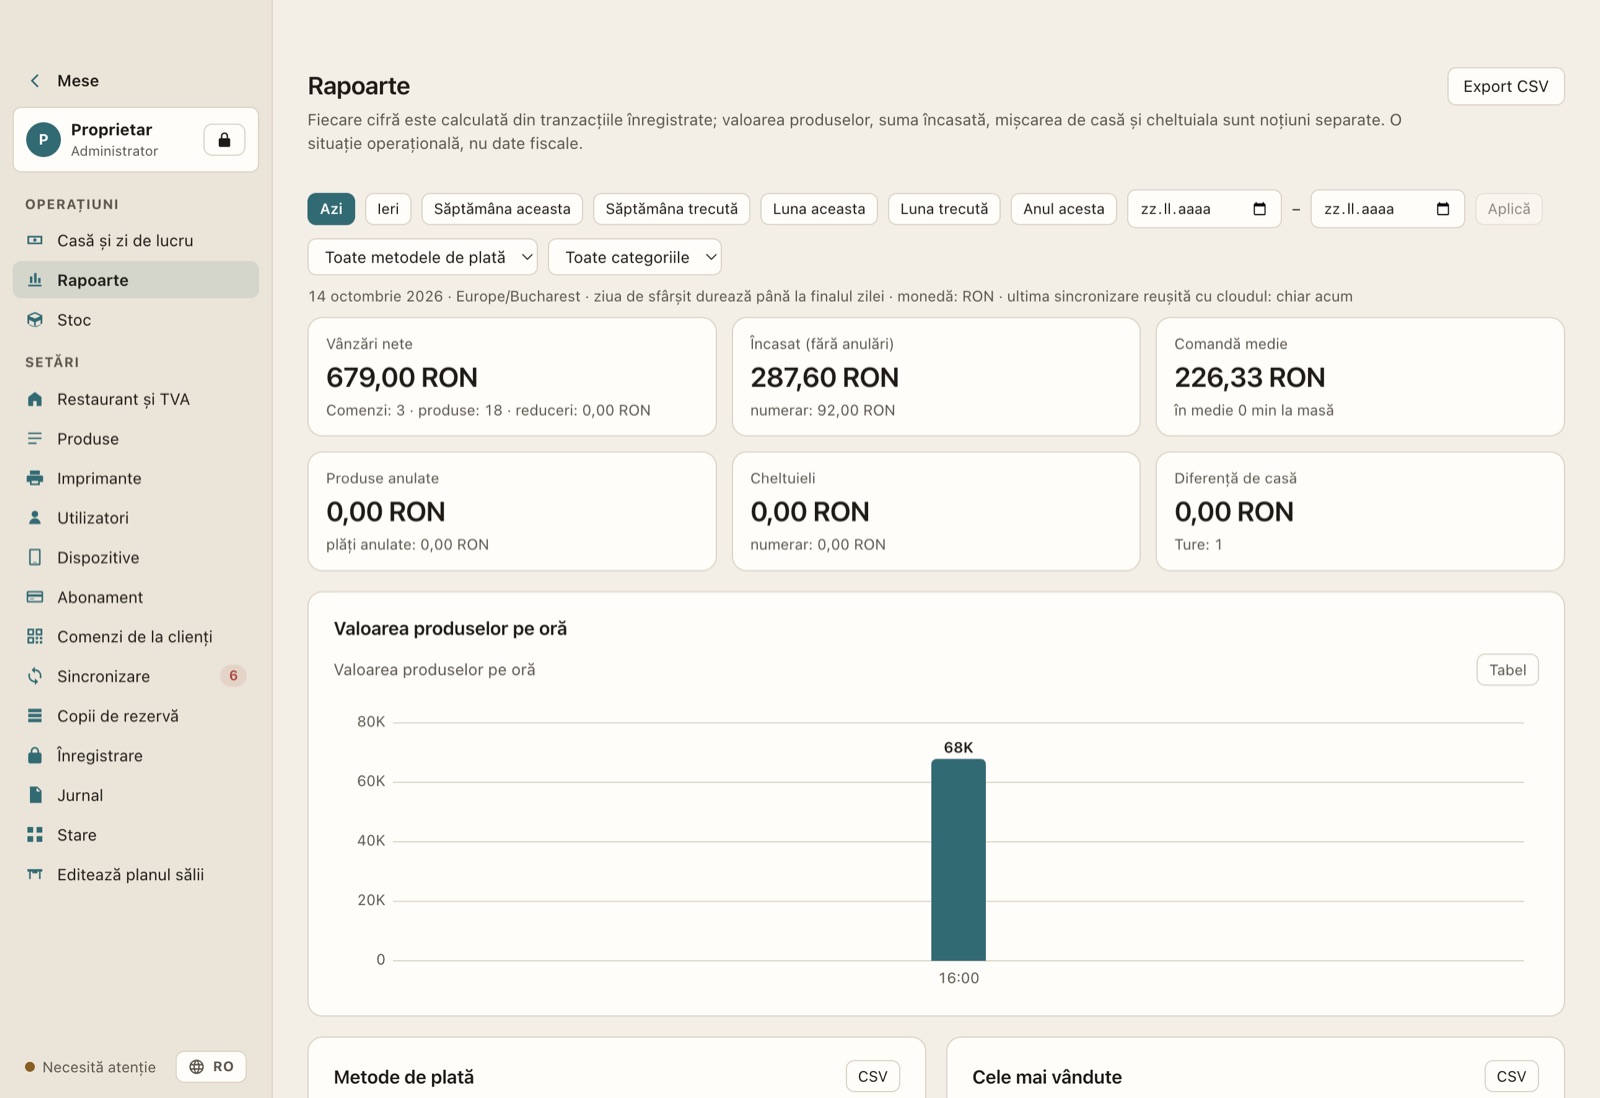The image size is (1600, 1098).
Task: Click the person icon for Utilizatori
Action: [x=35, y=518]
